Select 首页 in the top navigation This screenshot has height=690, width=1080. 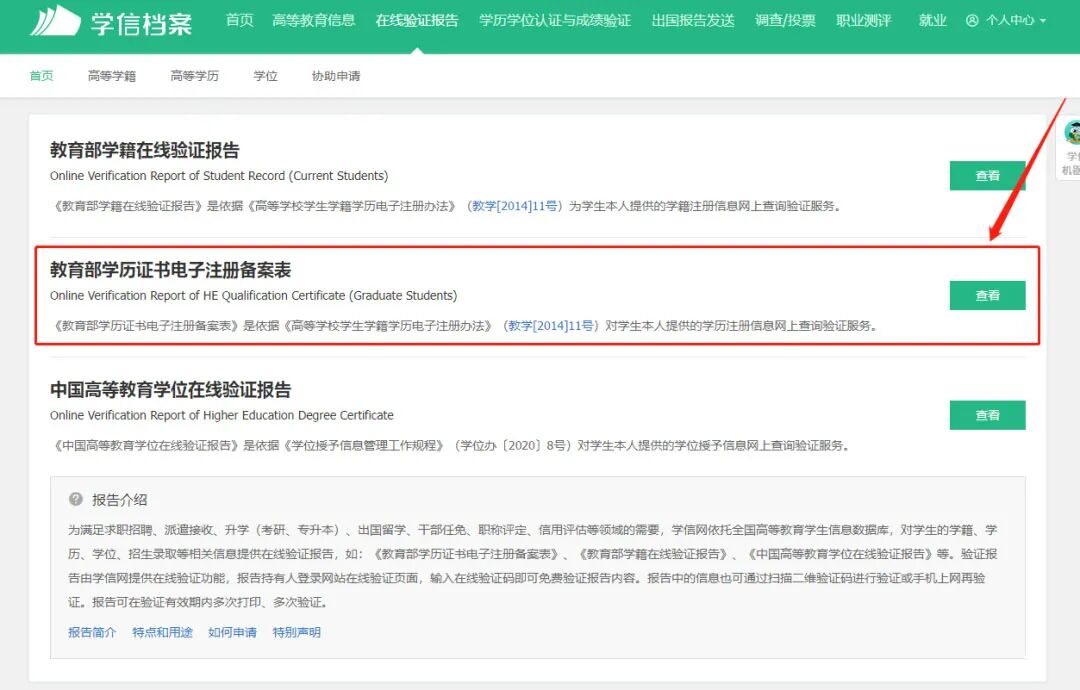pos(239,19)
